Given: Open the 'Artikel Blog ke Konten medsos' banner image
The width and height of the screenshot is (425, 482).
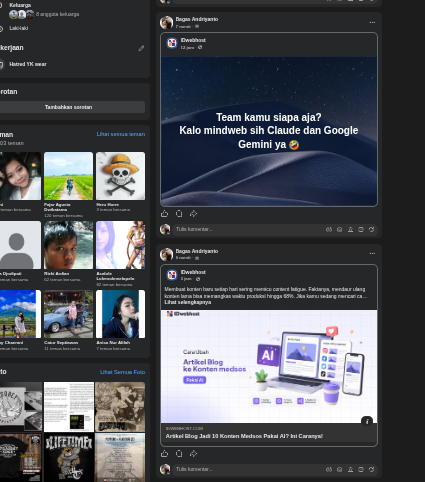Looking at the screenshot, I should 269,366.
